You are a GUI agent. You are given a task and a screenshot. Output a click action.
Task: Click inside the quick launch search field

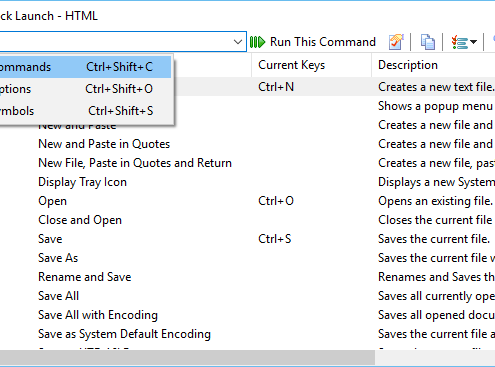pos(115,42)
